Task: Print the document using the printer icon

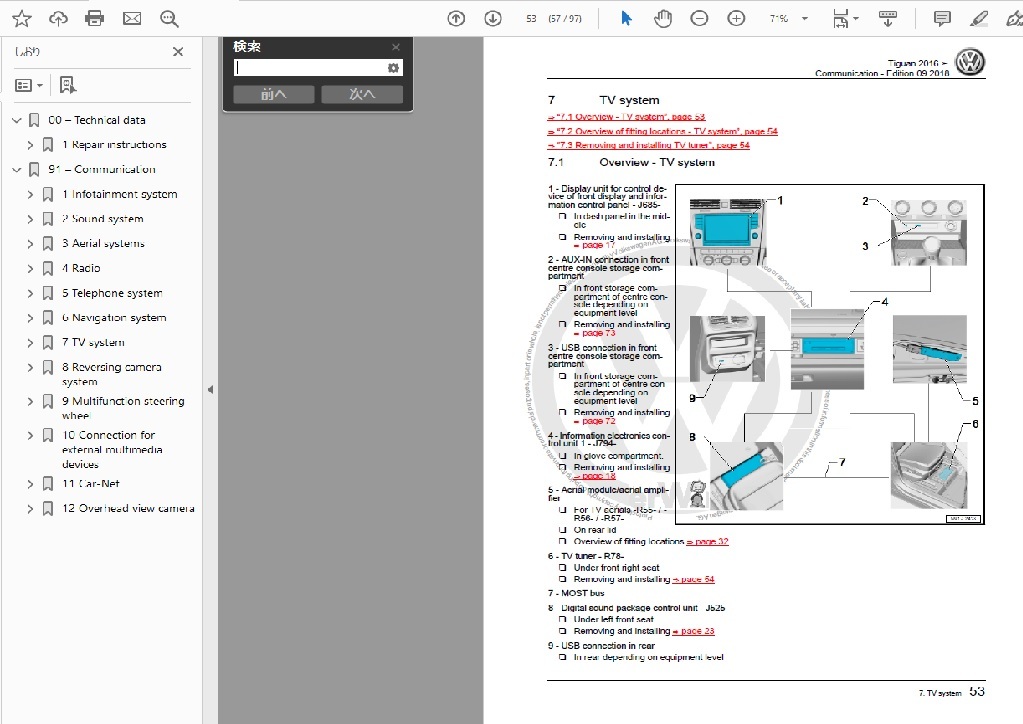Action: (95, 18)
